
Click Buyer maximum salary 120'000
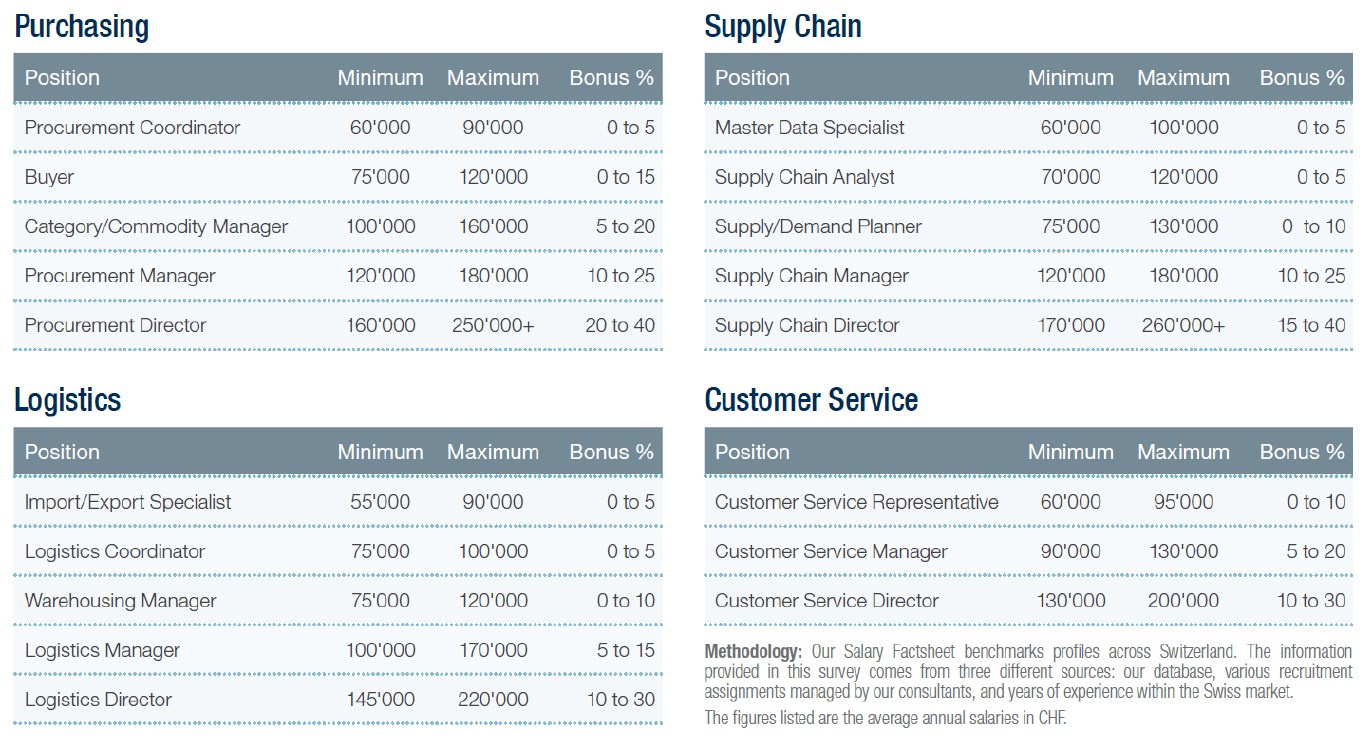pyautogui.click(x=493, y=177)
